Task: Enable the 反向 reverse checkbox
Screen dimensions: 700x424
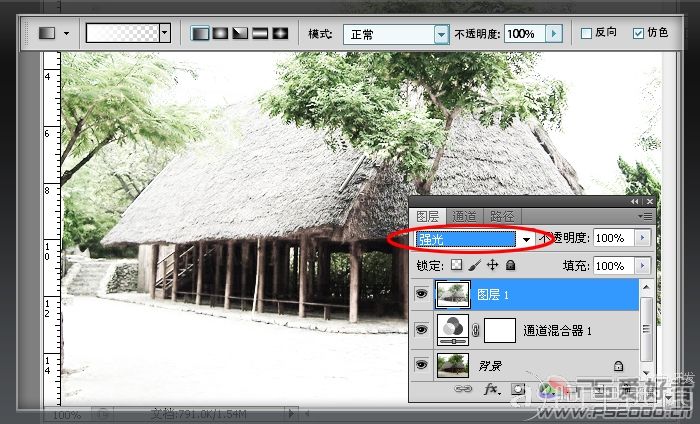Action: pyautogui.click(x=586, y=33)
